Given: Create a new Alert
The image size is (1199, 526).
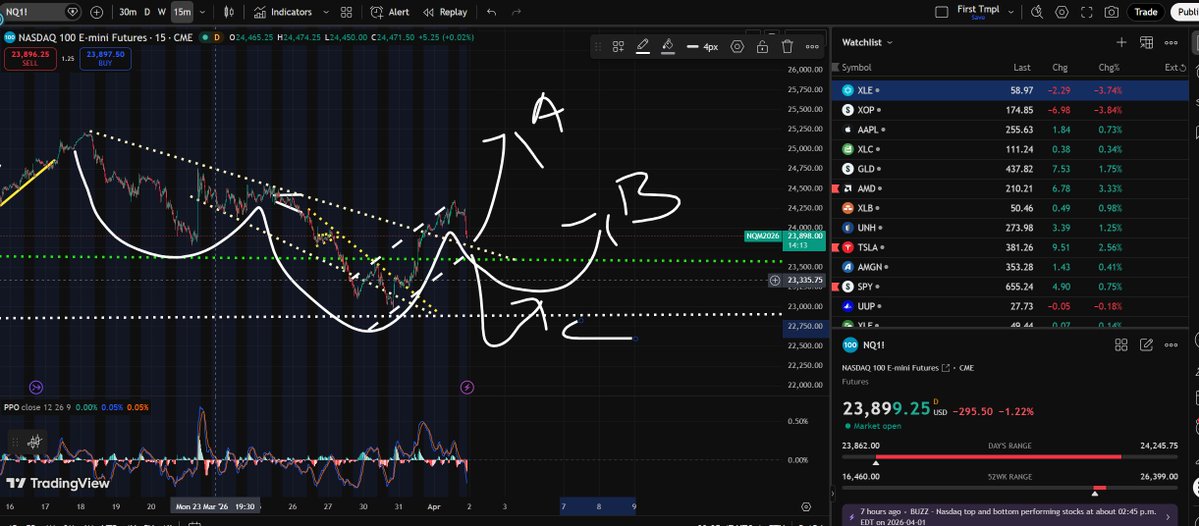Looking at the screenshot, I should coord(390,12).
